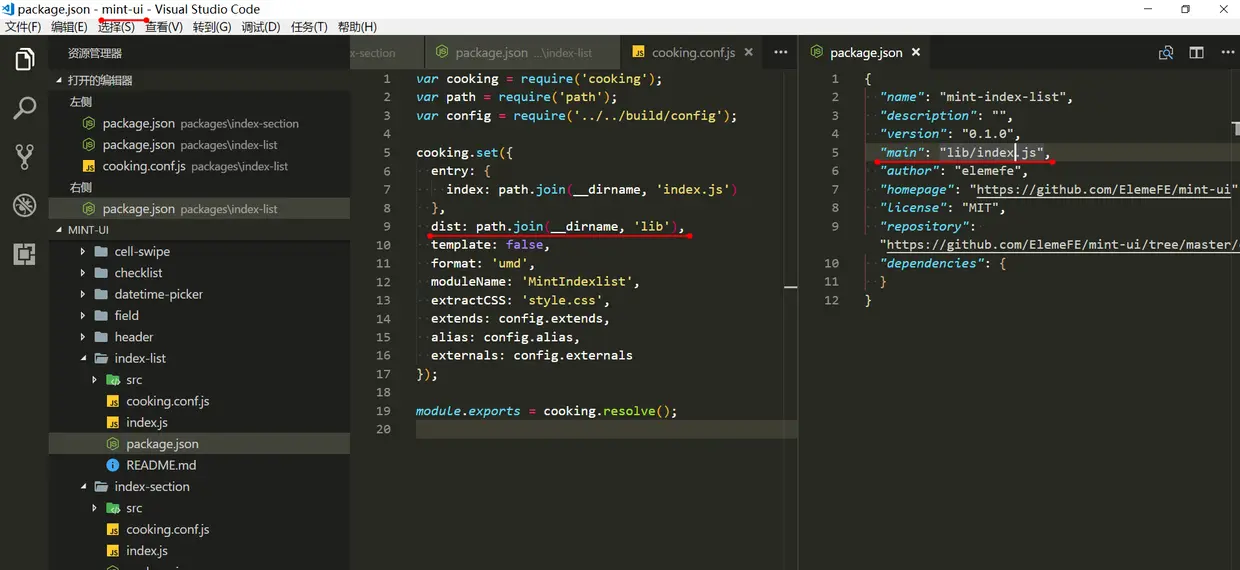Screen dimensions: 1240x570
Task: Follow the repository GitHub URL link
Action: [x=1063, y=244]
